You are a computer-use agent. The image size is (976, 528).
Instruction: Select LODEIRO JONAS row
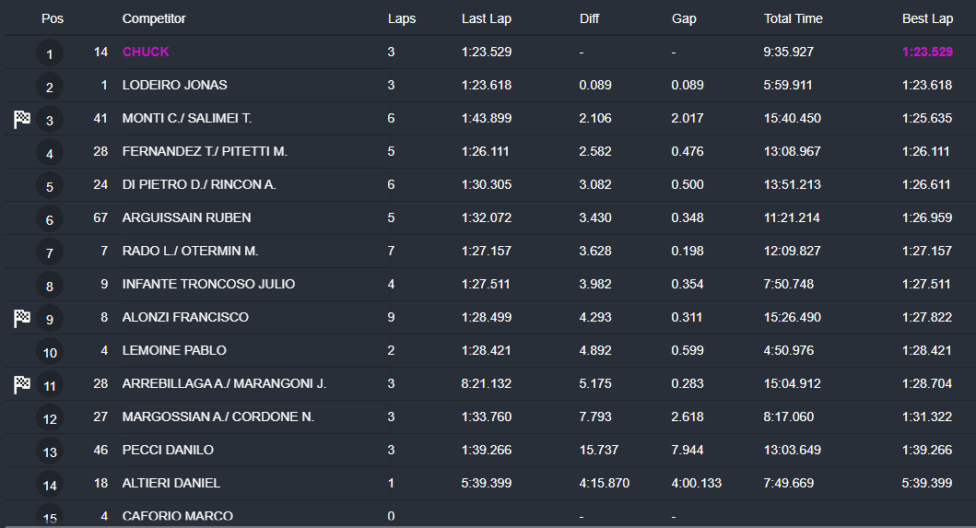click(x=174, y=86)
